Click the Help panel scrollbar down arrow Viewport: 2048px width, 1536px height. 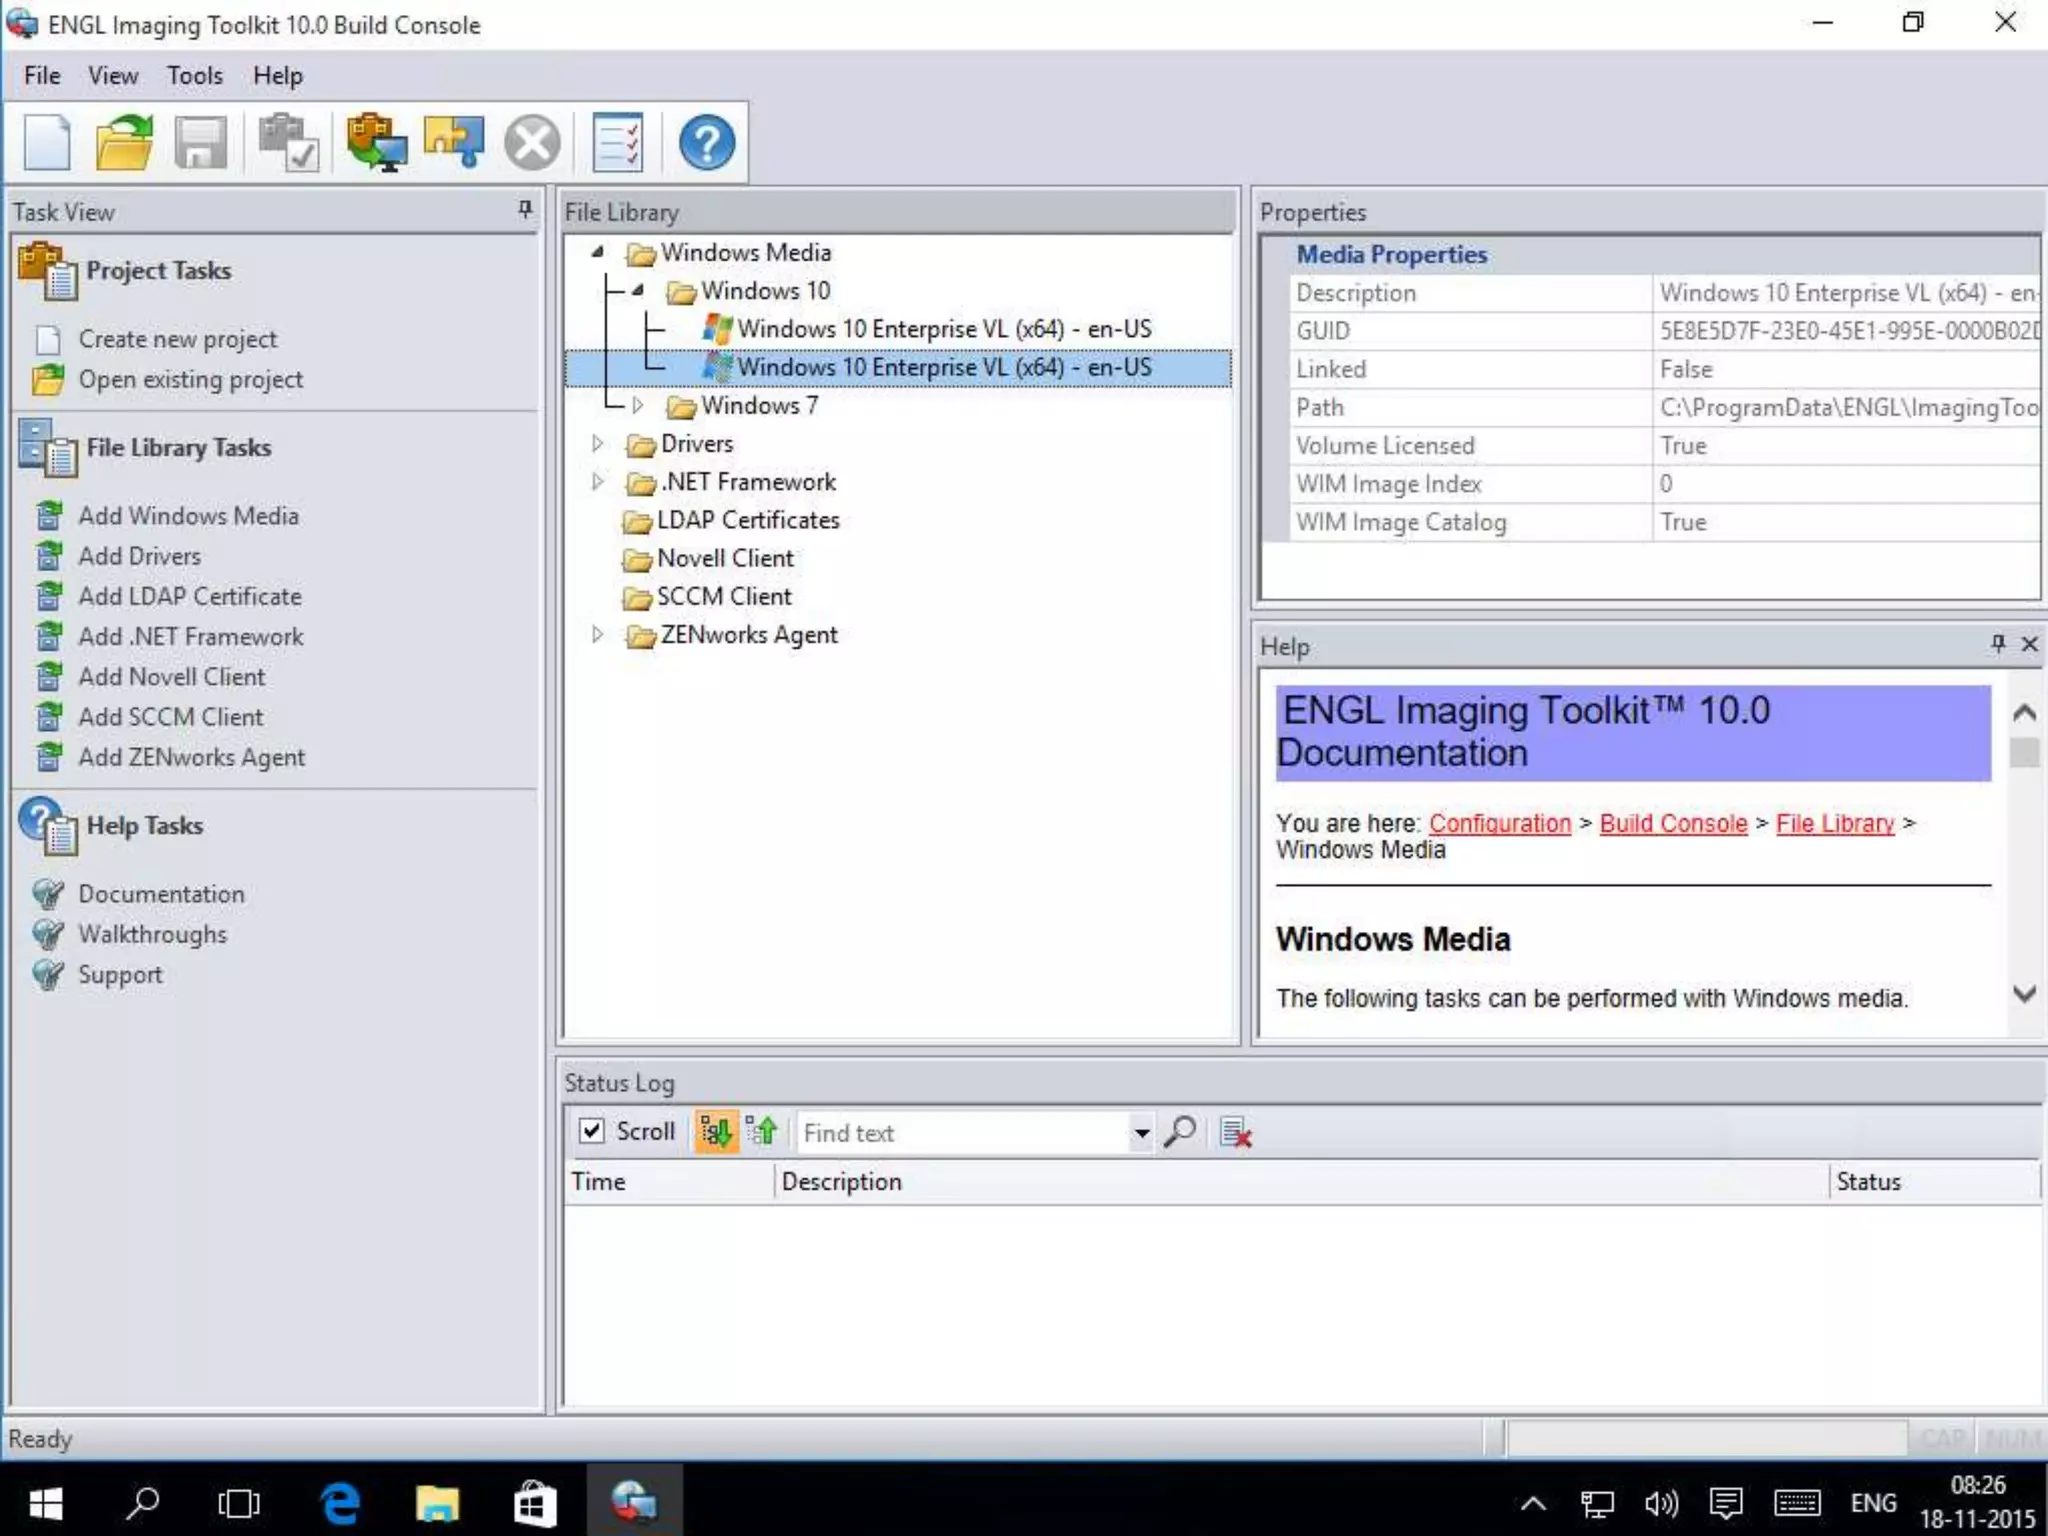2025,993
